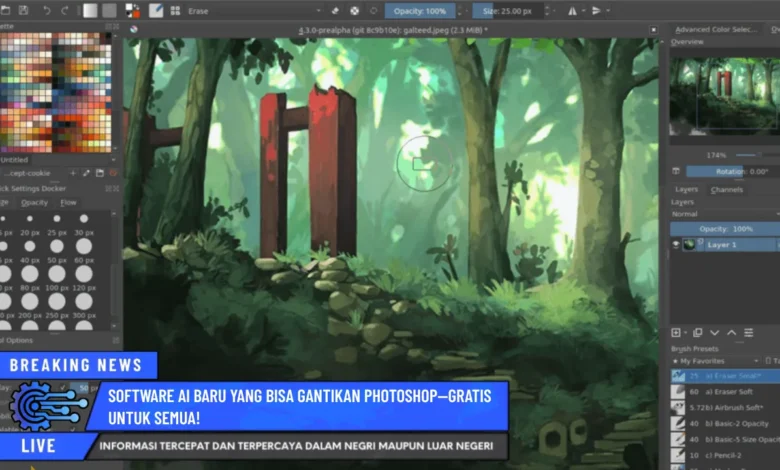Expand the My Favorites brush tag dropdown
The image size is (780, 470).
coord(724,360)
